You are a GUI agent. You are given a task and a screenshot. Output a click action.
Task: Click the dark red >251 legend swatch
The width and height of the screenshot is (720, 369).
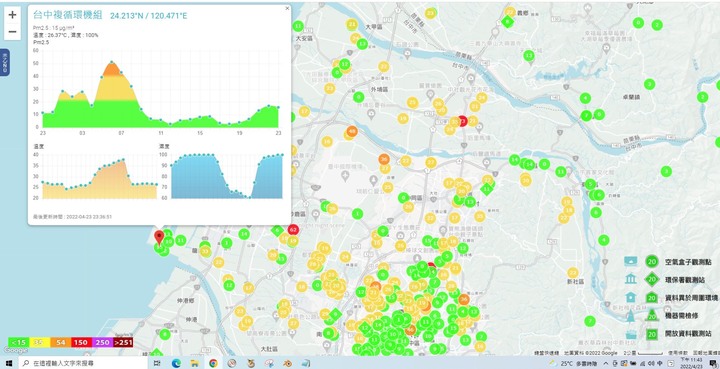pos(123,342)
